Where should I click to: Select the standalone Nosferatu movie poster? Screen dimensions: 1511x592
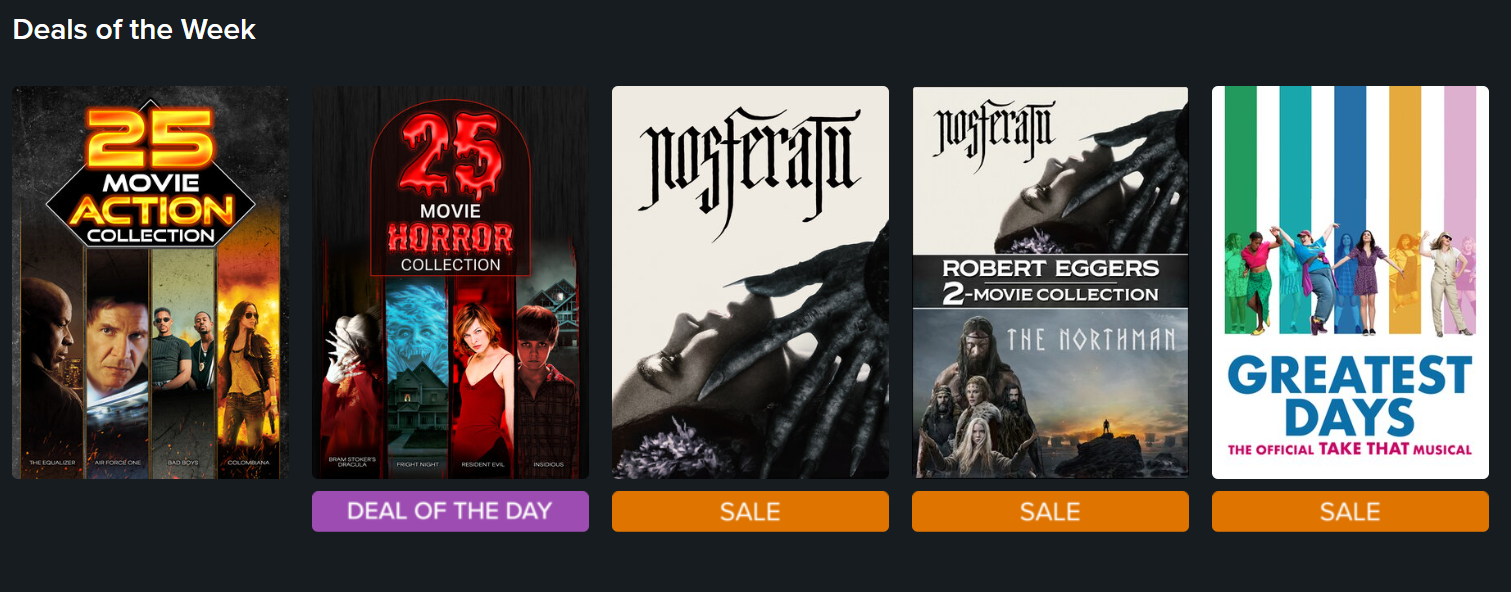coord(750,282)
